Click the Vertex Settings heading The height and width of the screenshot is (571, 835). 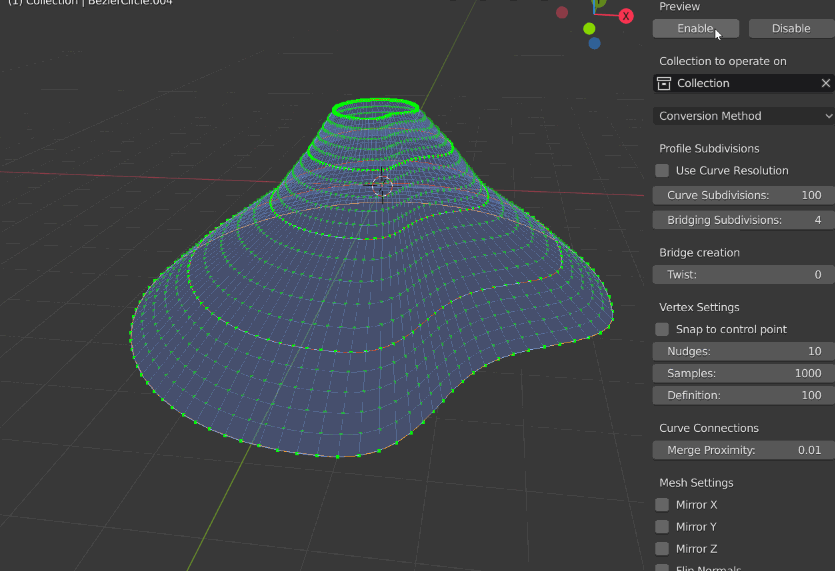699,307
